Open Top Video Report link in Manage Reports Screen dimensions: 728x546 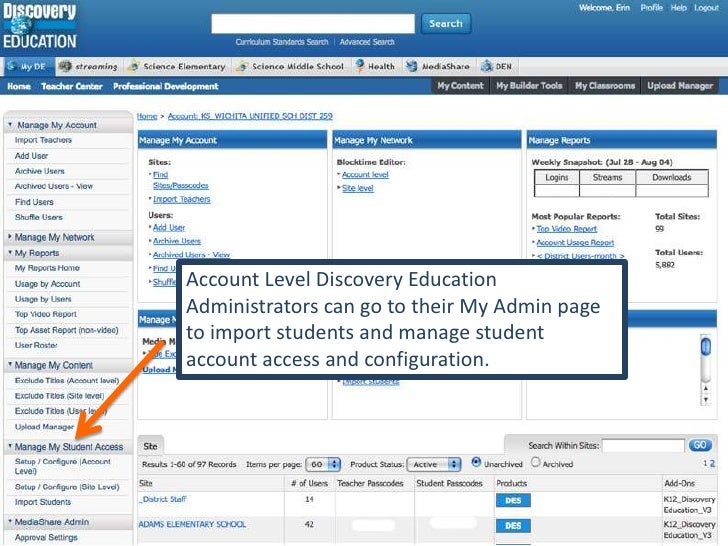[566, 229]
